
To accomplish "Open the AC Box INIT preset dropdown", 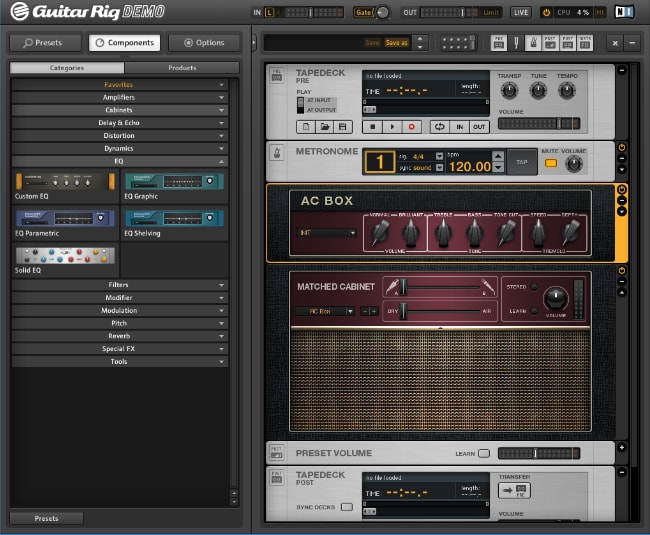I will pyautogui.click(x=327, y=232).
